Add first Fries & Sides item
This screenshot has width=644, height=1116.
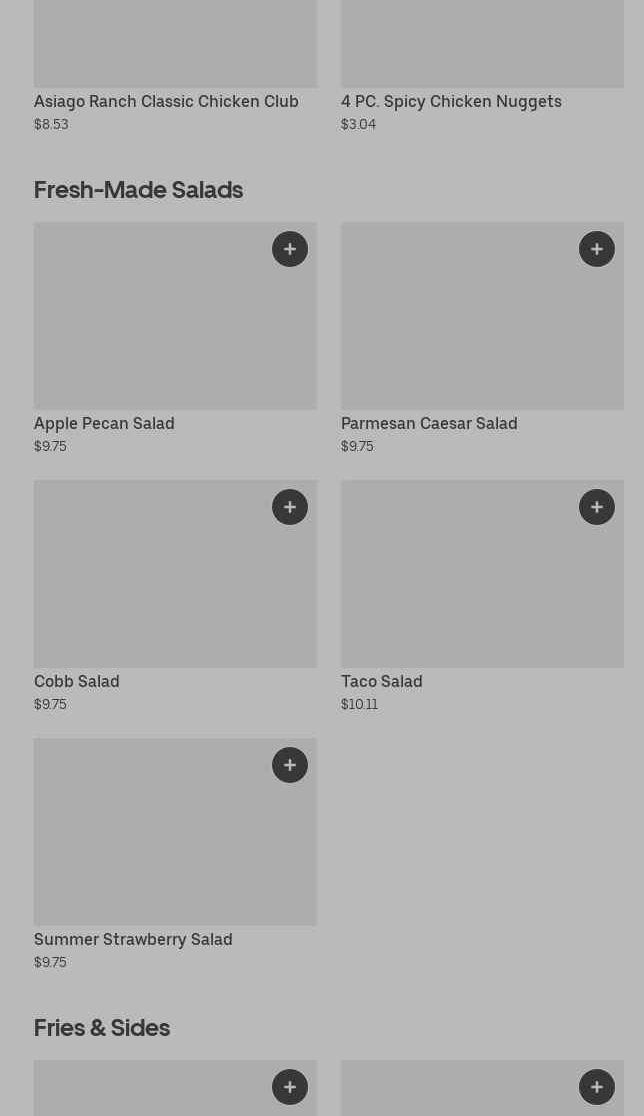[x=290, y=1087]
